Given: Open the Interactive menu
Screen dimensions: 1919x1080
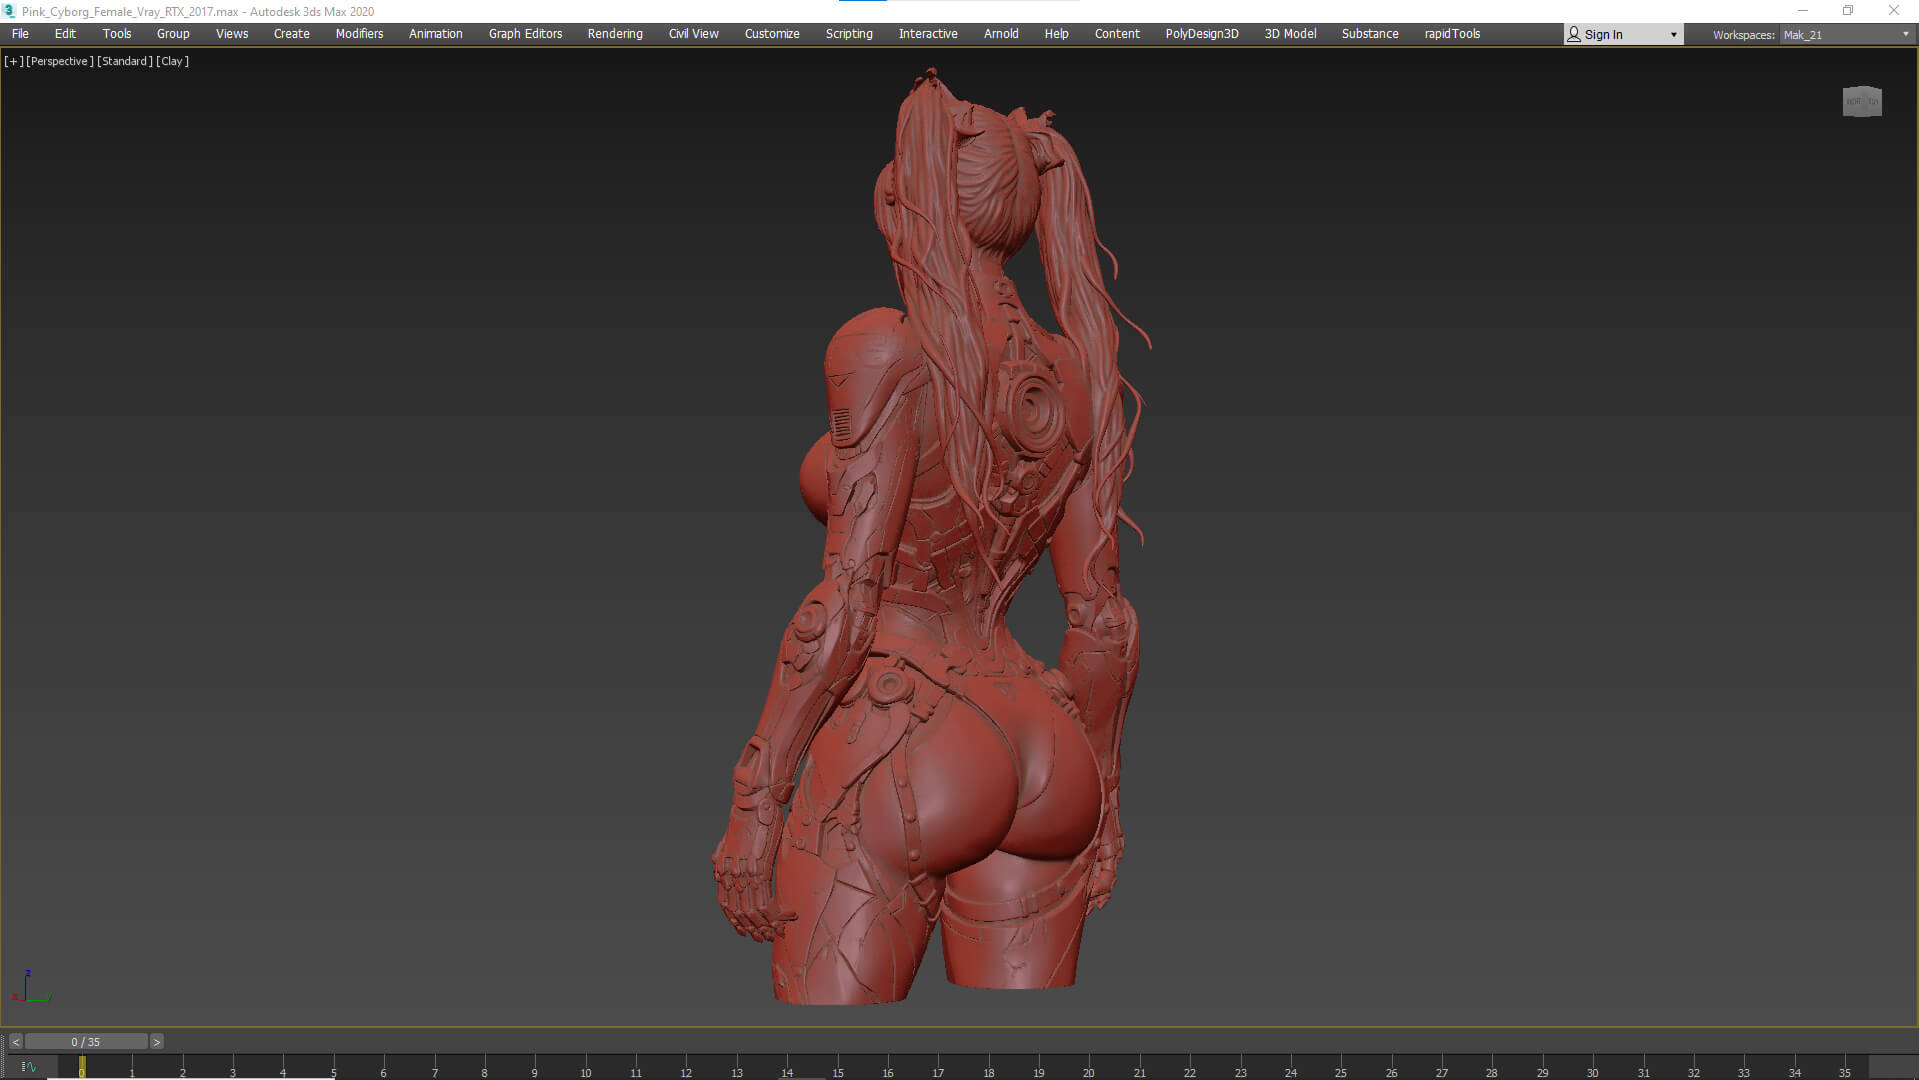Looking at the screenshot, I should (x=928, y=34).
